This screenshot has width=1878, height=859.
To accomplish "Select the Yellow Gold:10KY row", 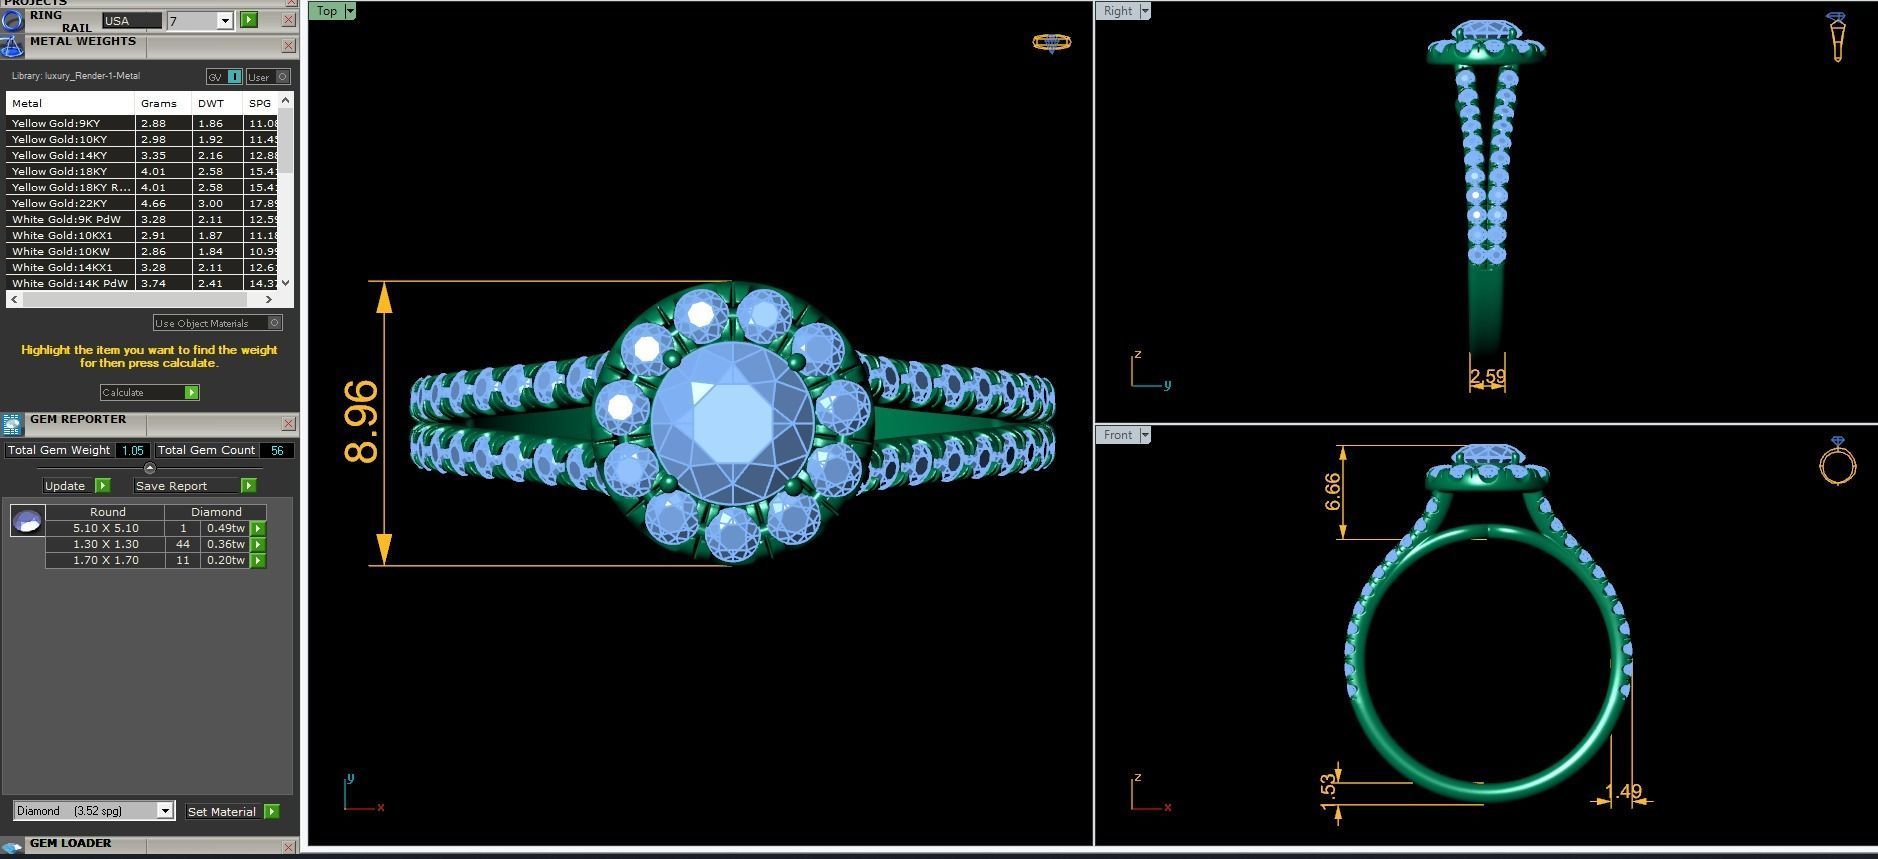I will click(142, 139).
